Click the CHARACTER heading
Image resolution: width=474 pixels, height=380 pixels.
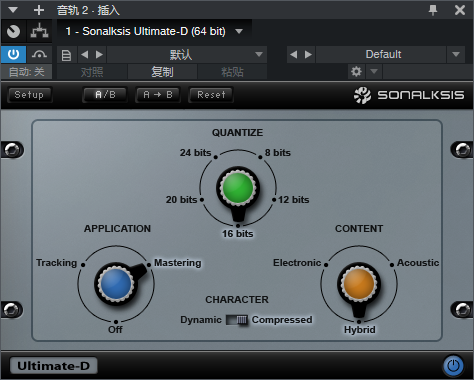237,300
